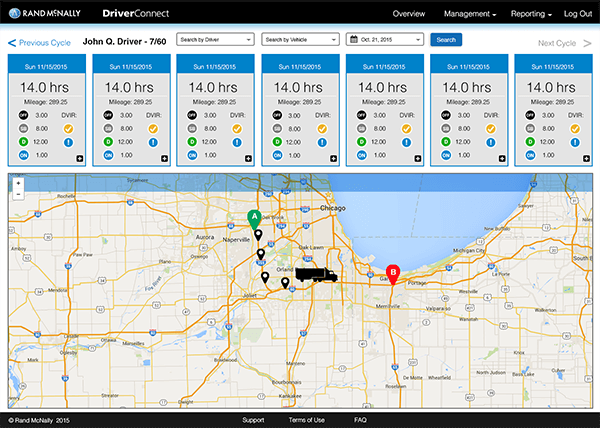The width and height of the screenshot is (600, 428).
Task: Click the Oak Lawn label on map
Action: click(311, 247)
